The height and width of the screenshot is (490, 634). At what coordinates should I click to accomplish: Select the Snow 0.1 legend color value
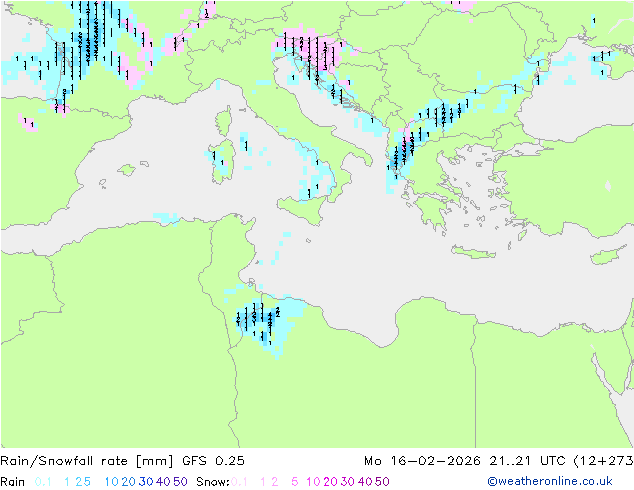[239, 482]
